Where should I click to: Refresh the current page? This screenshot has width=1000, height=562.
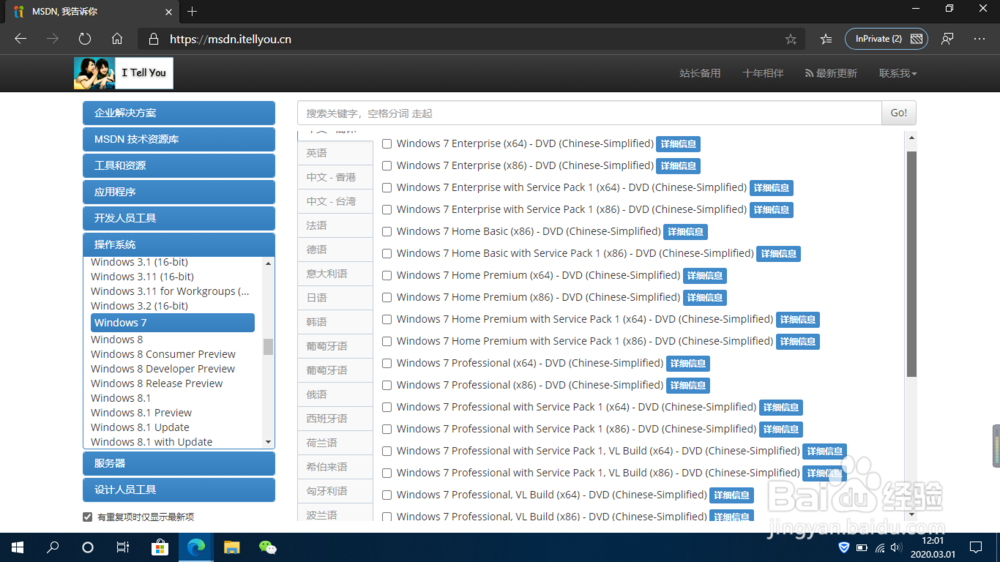85,39
